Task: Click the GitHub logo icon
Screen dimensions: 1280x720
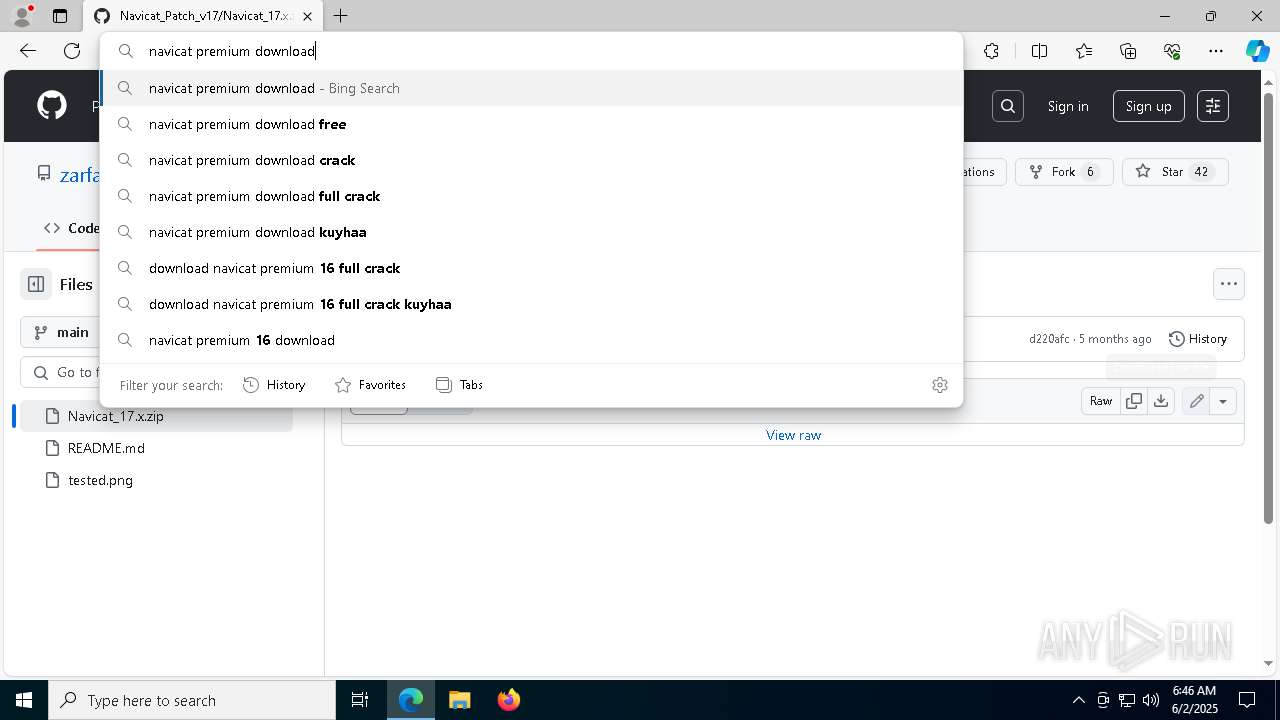Action: pyautogui.click(x=52, y=106)
